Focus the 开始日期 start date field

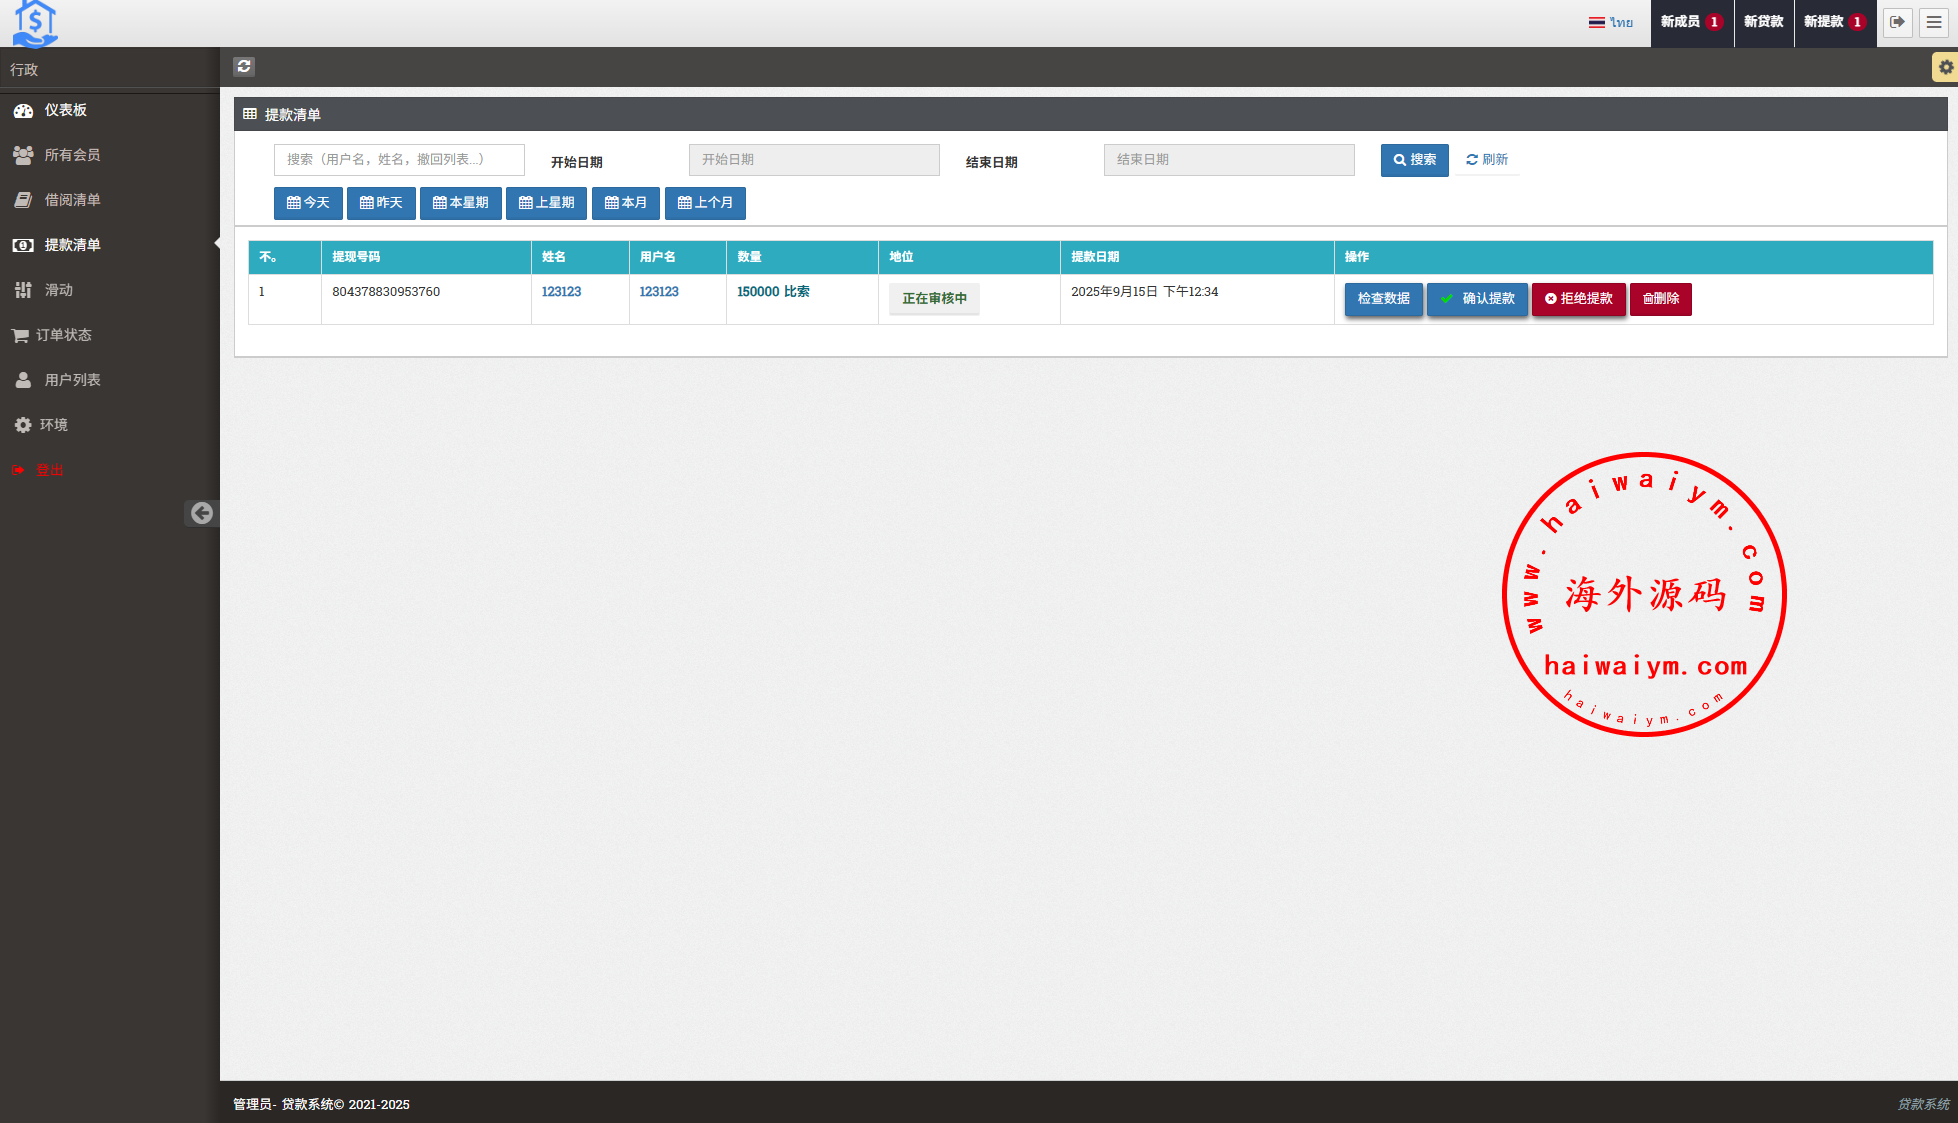813,160
